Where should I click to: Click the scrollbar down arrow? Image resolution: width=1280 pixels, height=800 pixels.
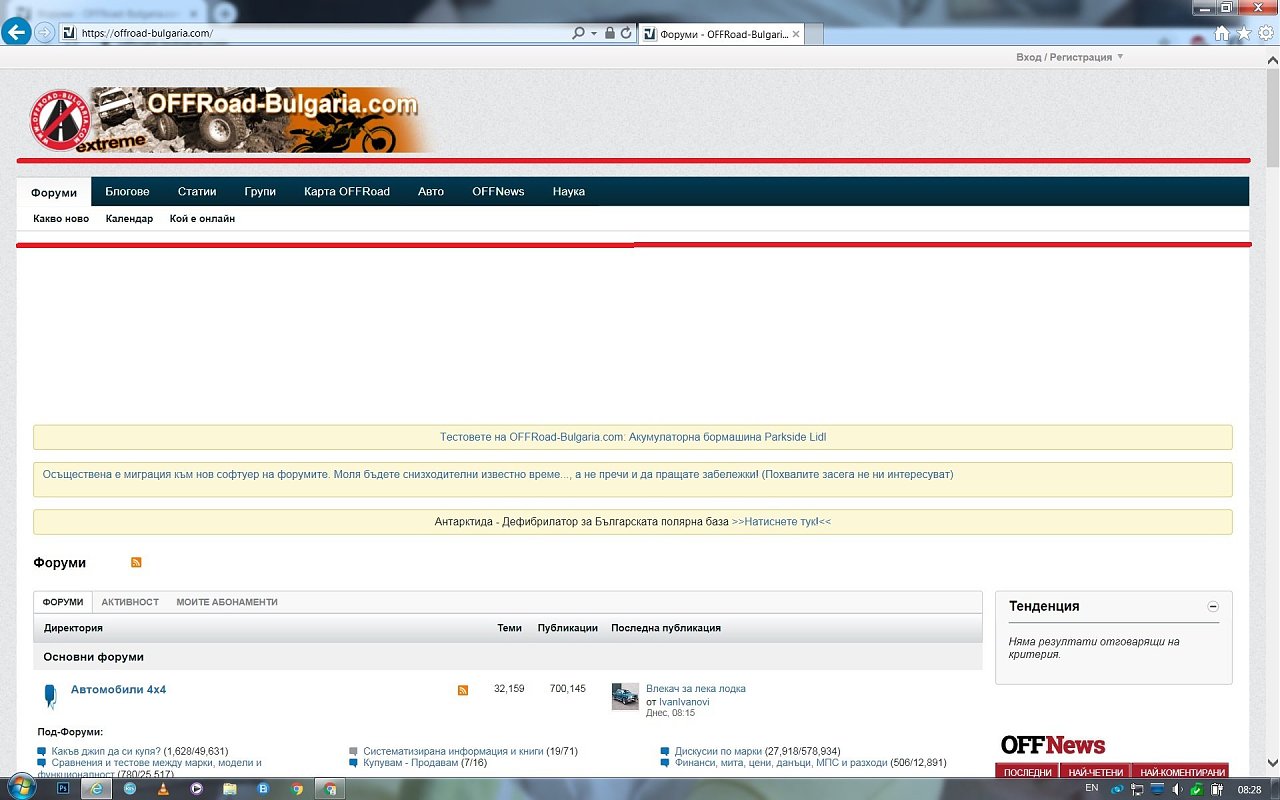click(1272, 762)
